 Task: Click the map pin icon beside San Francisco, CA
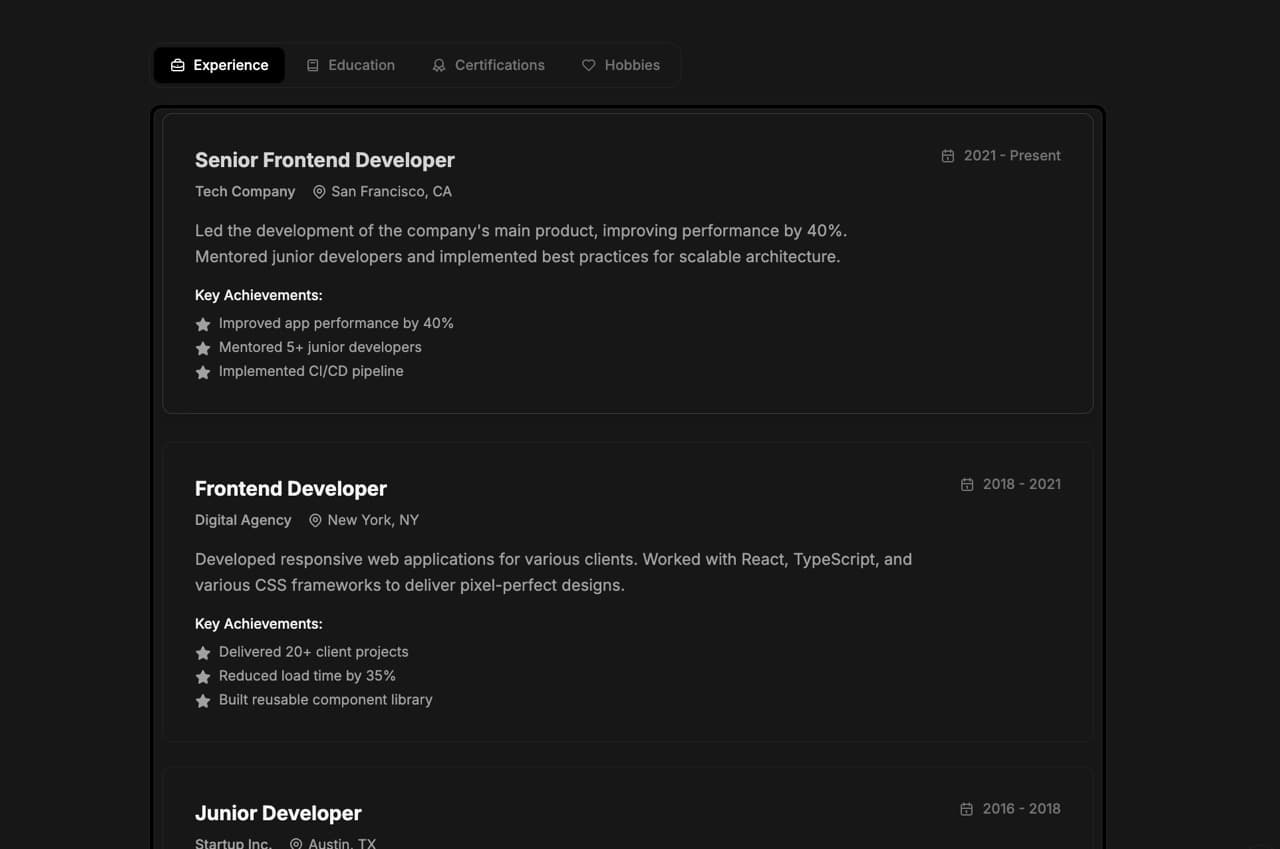pyautogui.click(x=318, y=191)
